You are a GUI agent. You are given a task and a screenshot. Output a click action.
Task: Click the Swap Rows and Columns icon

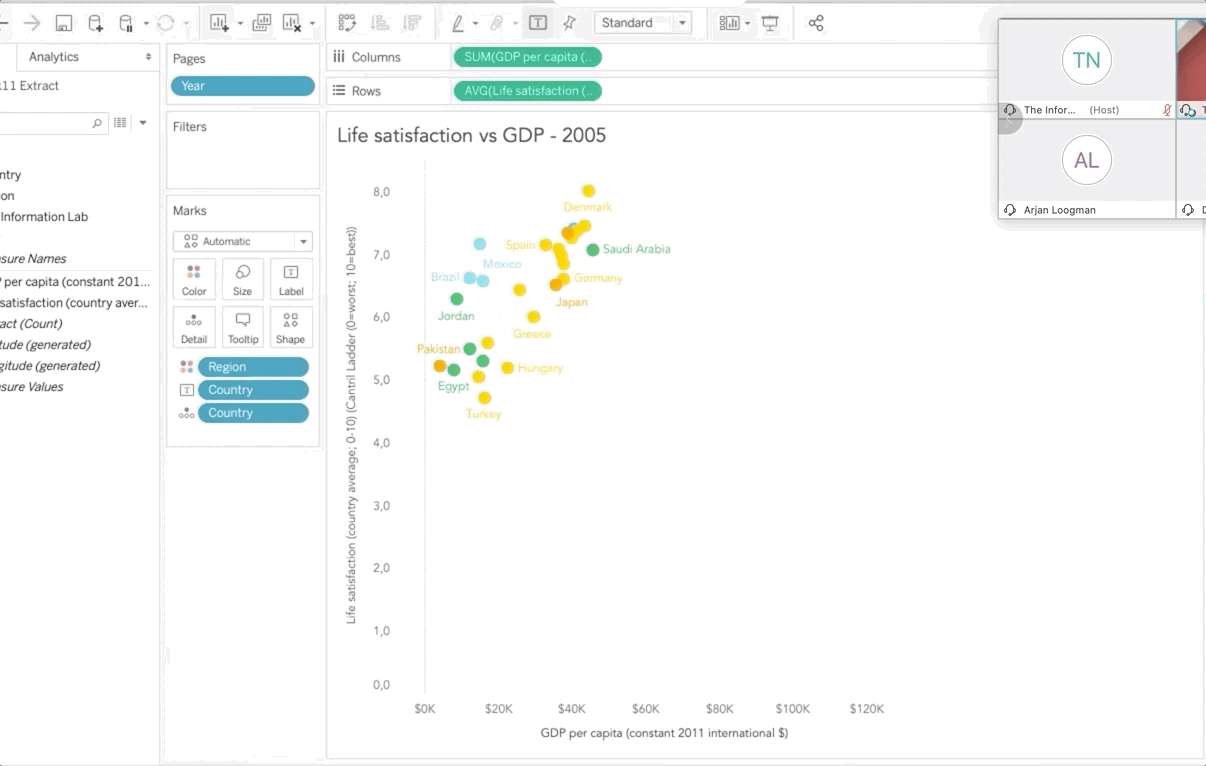point(347,23)
